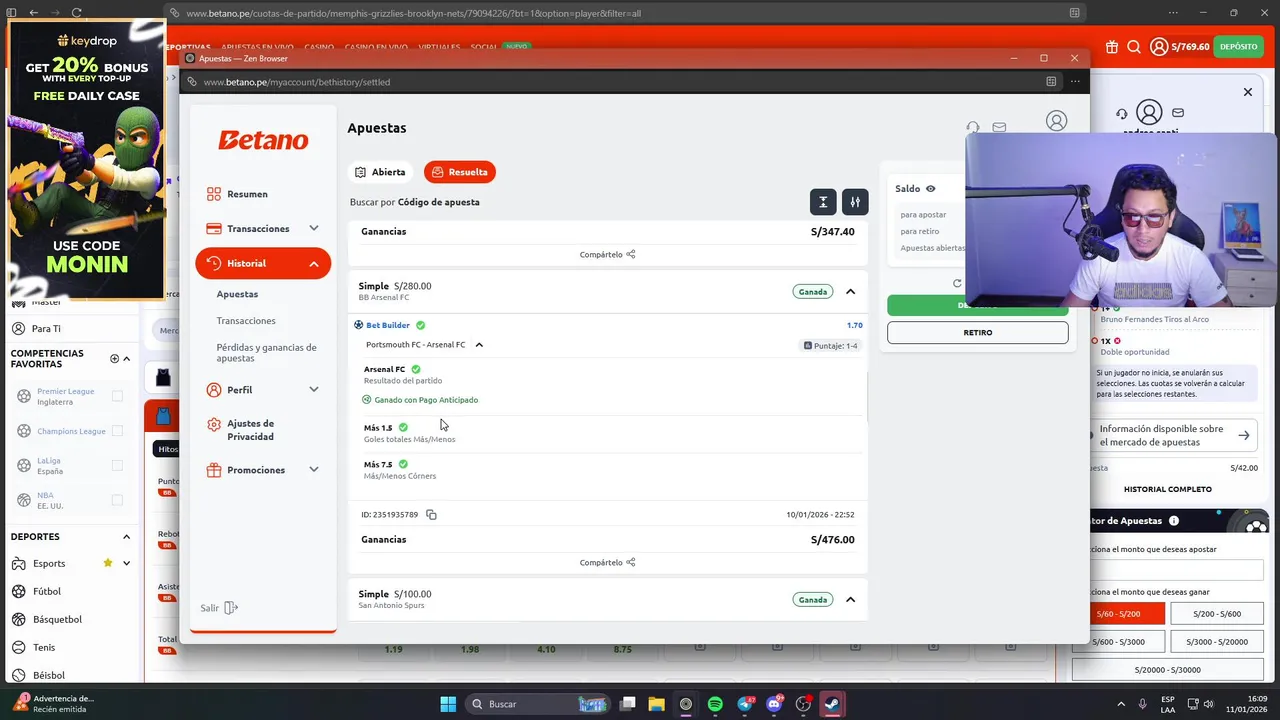This screenshot has width=1280, height=720.
Task: Open Discord from the taskbar
Action: [774, 704]
